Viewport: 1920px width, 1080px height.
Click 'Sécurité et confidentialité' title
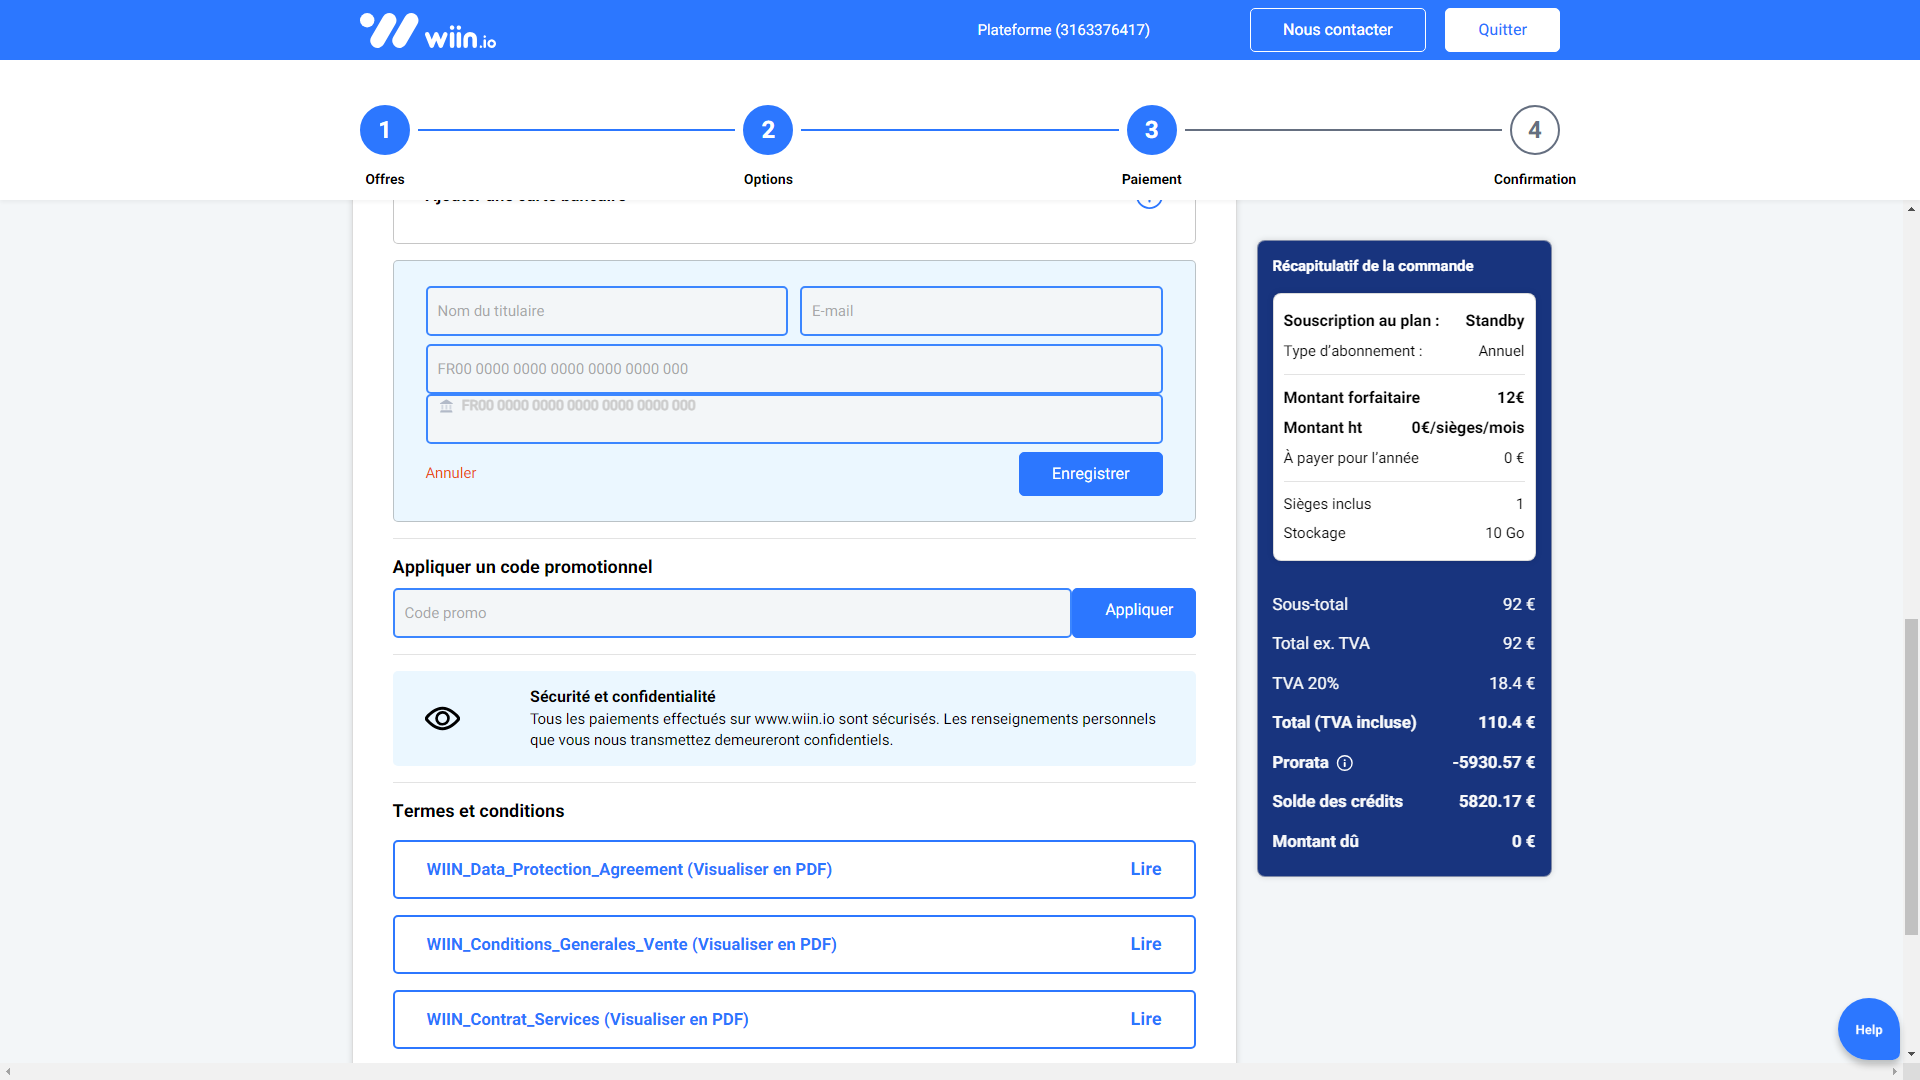[x=623, y=696]
